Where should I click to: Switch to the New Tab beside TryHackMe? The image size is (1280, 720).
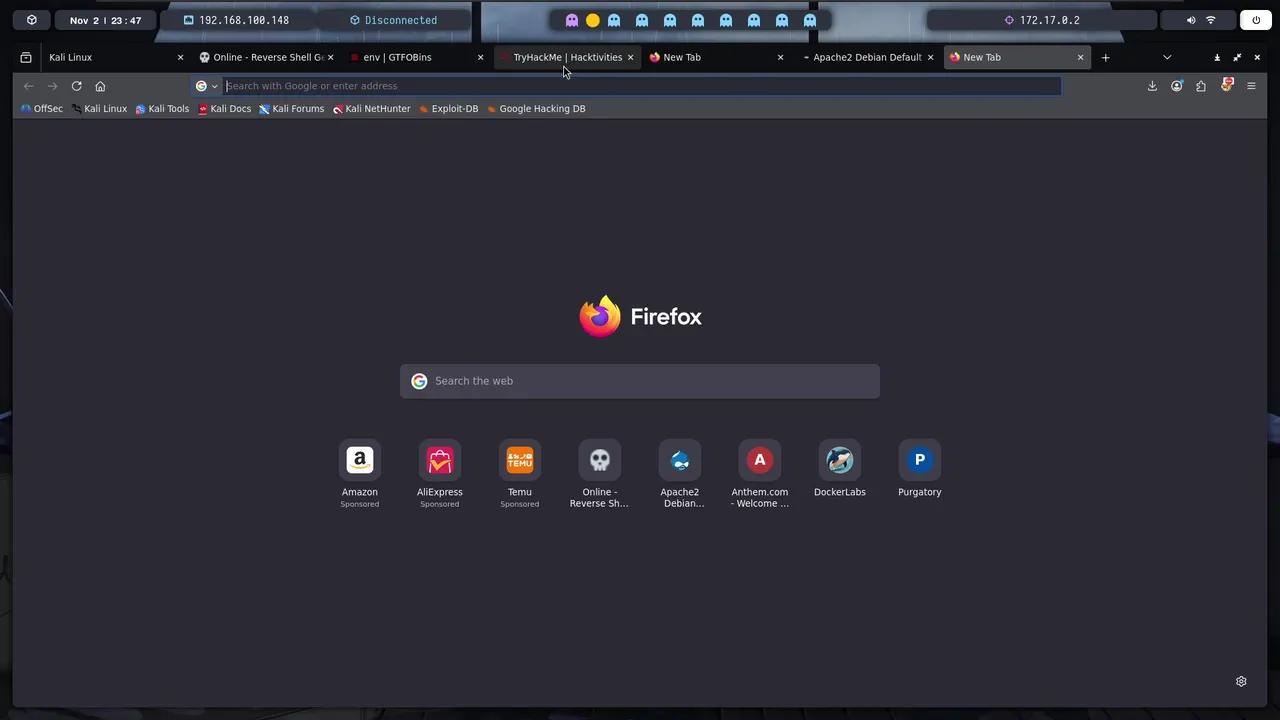pyautogui.click(x=715, y=57)
